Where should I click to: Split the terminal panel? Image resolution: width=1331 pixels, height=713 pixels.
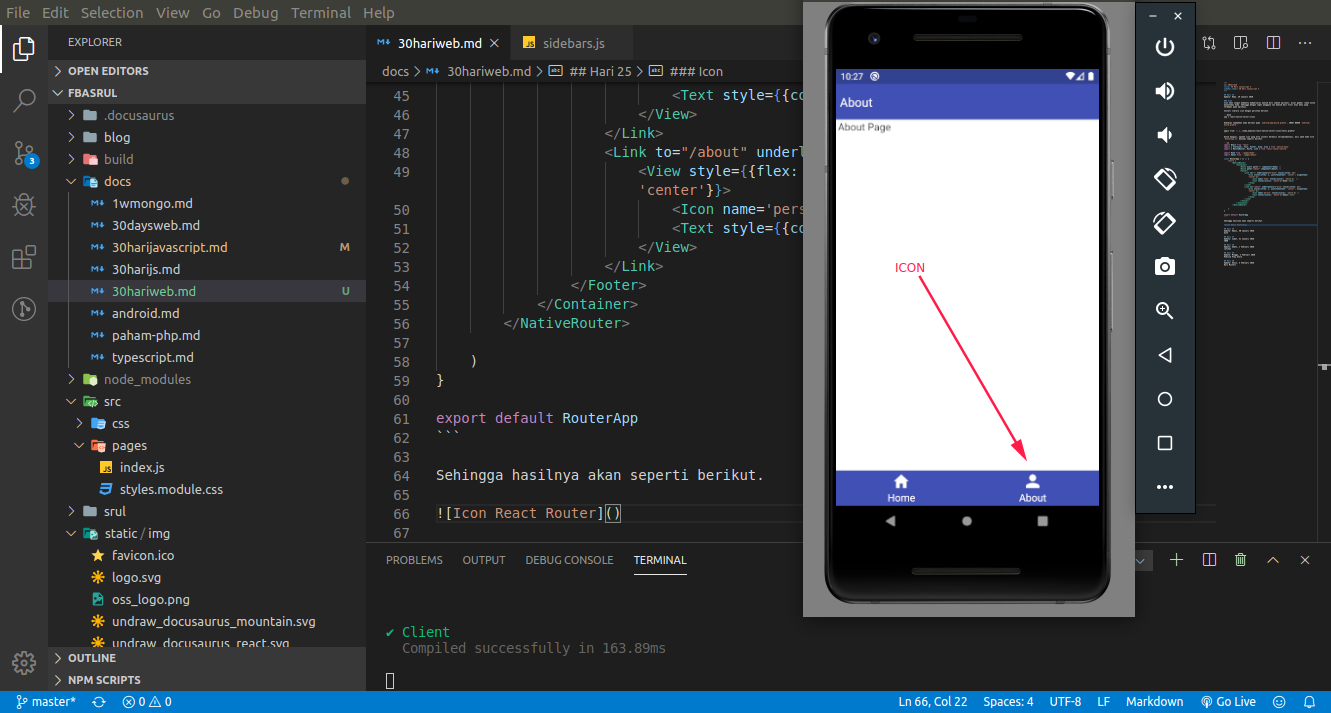[x=1209, y=560]
